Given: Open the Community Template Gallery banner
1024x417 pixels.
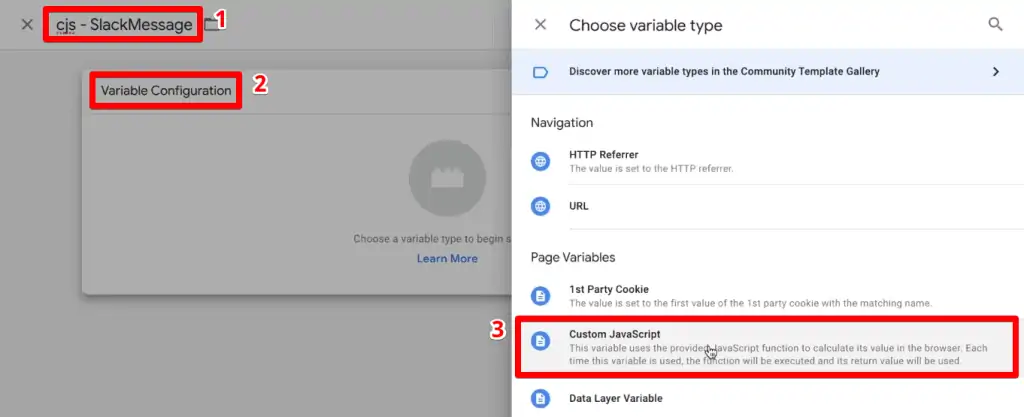Looking at the screenshot, I should pos(768,72).
